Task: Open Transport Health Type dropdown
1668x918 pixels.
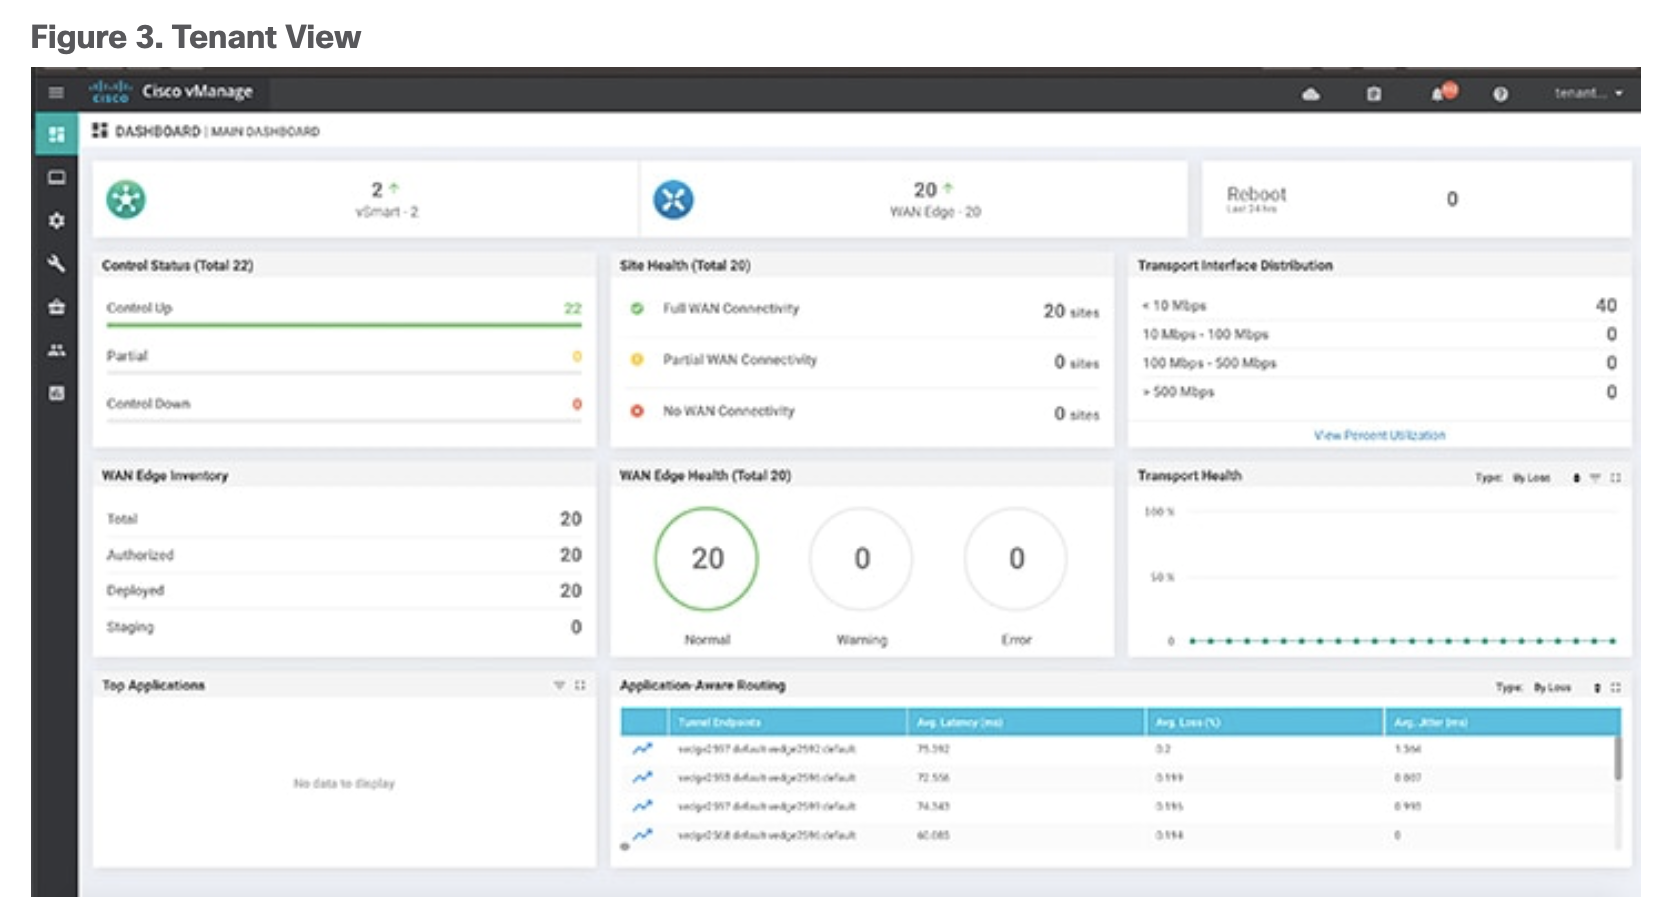Action: click(x=1544, y=478)
